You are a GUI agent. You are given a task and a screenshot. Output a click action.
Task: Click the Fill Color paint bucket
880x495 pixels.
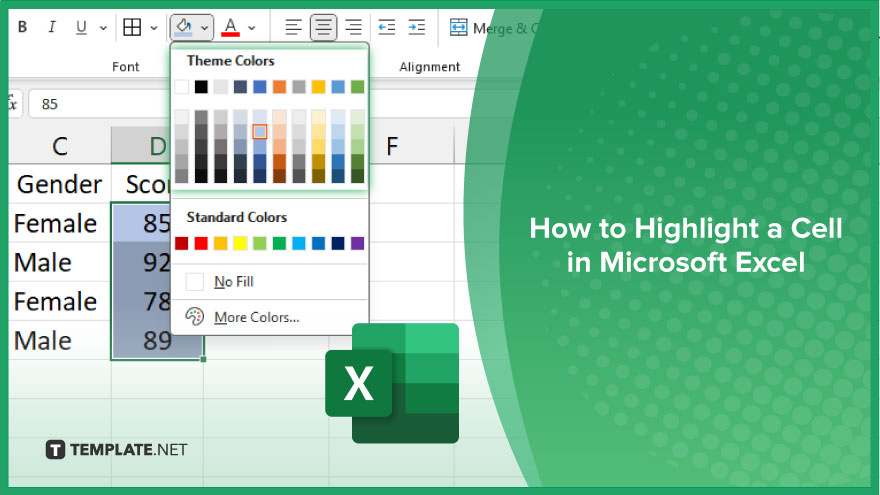184,27
